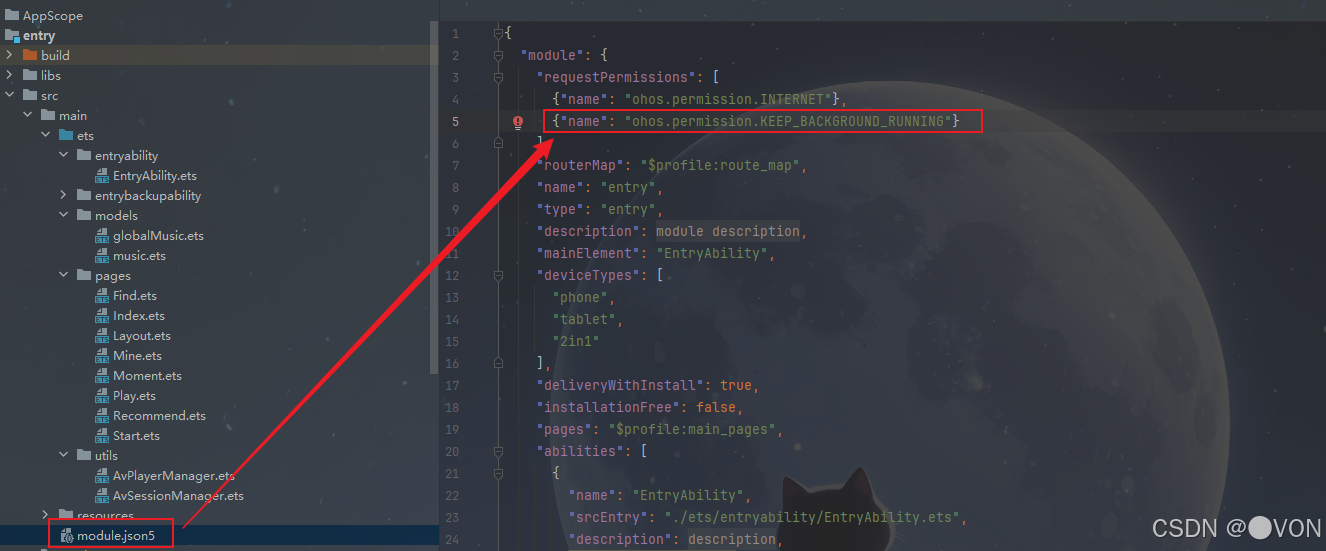
Task: Click the deliveryWithInstall true value
Action: (736, 385)
